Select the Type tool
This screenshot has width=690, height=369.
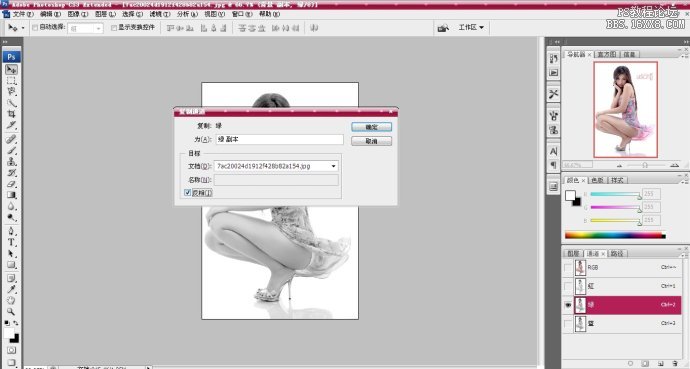tap(11, 242)
